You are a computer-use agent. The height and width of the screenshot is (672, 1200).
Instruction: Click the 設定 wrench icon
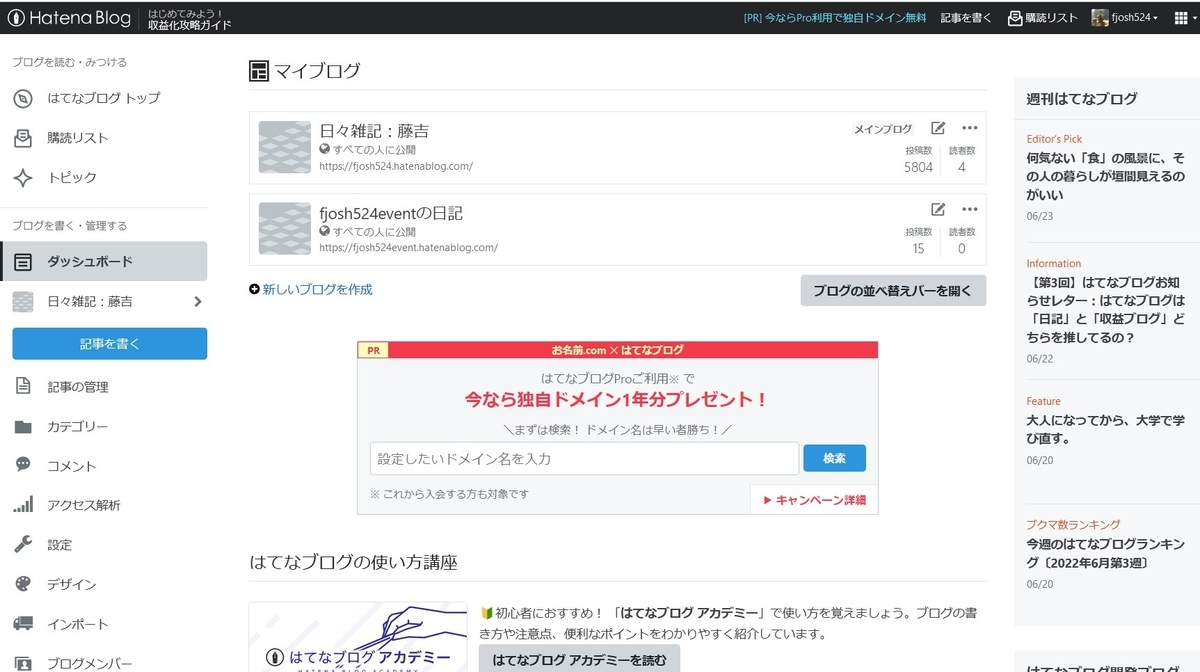click(x=23, y=544)
